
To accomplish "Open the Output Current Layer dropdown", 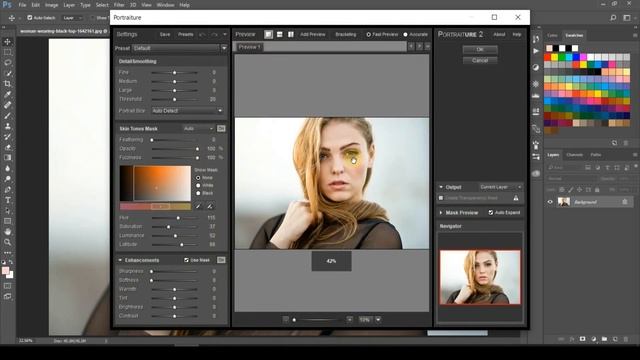I will point(500,187).
